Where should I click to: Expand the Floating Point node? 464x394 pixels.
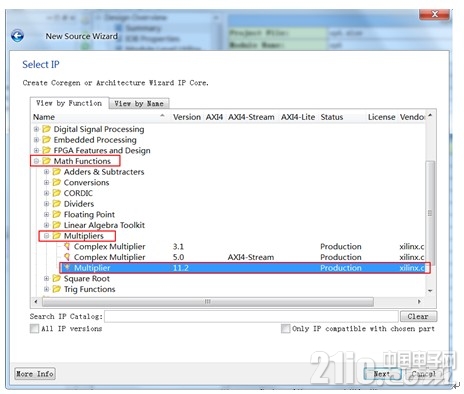coord(47,214)
